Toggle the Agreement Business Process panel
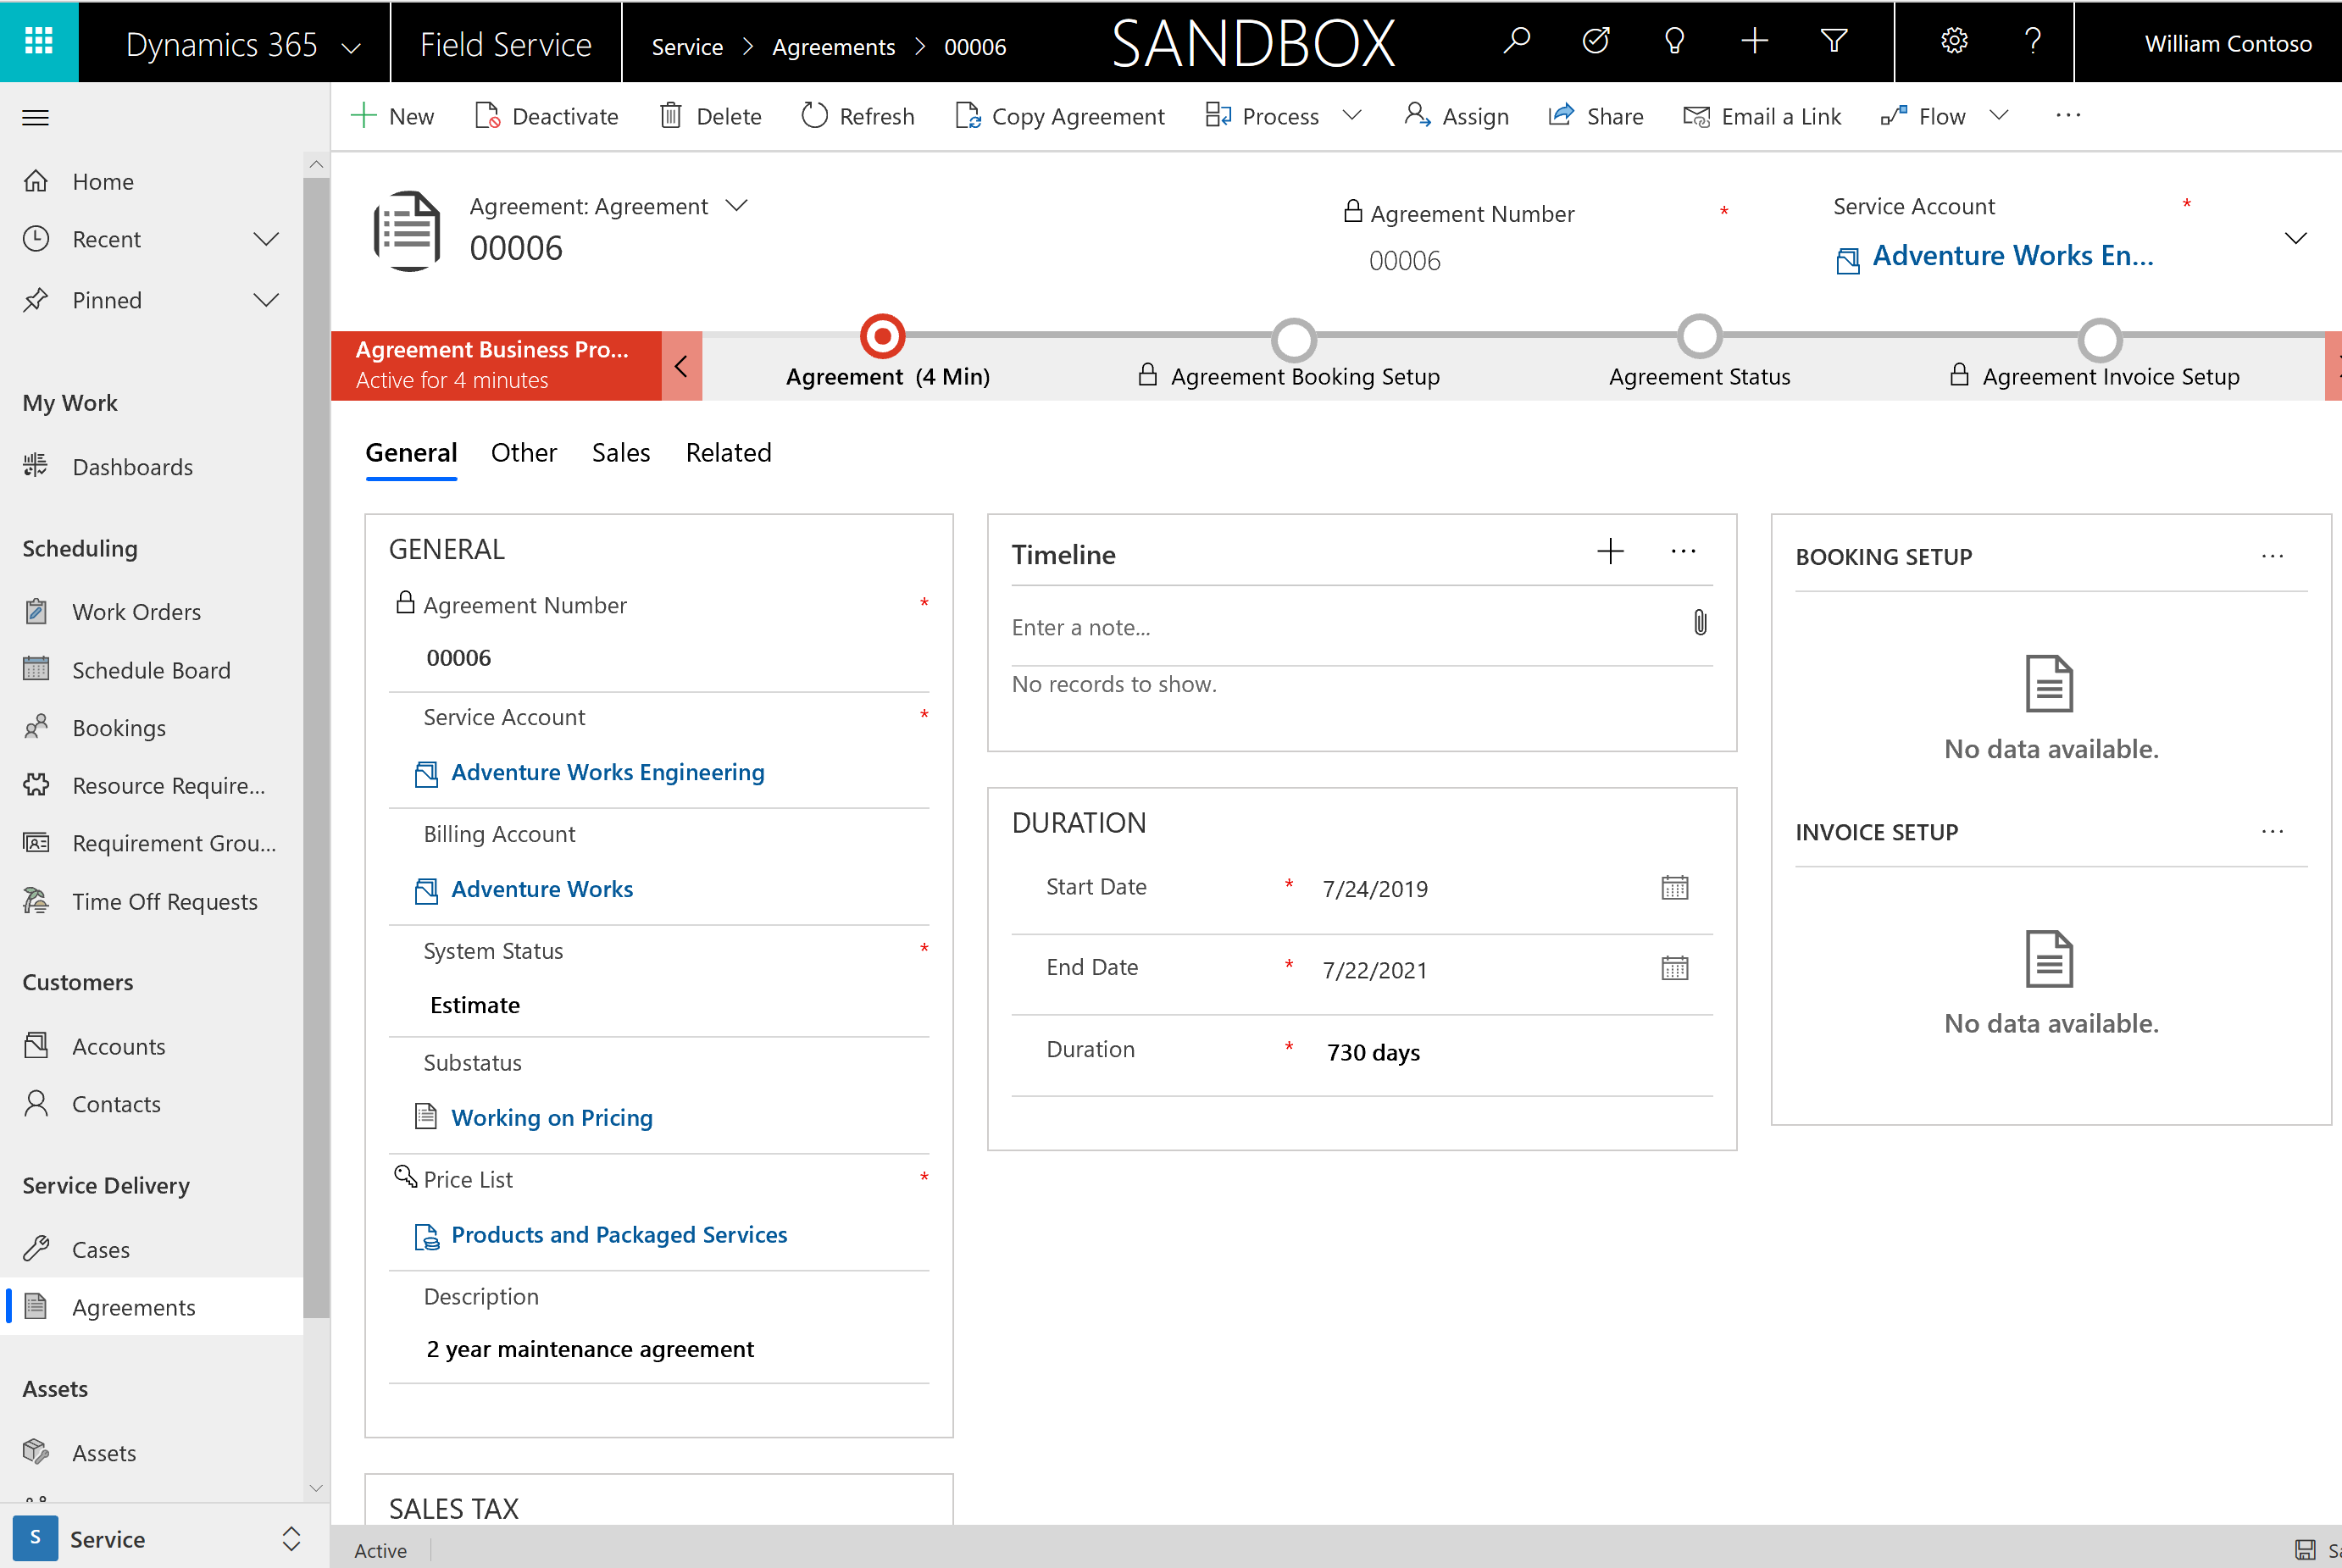Screen dimensions: 2342x1568 tap(681, 361)
